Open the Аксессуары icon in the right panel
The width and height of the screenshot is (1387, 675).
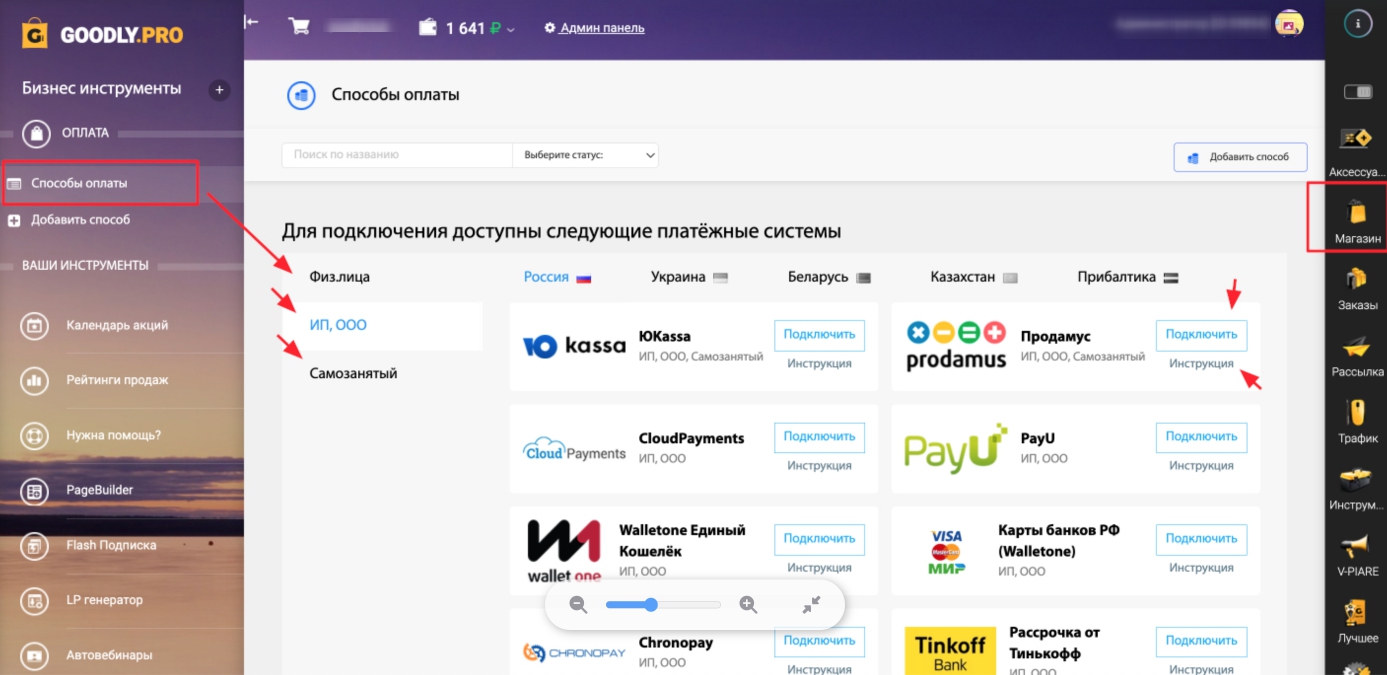[1357, 139]
